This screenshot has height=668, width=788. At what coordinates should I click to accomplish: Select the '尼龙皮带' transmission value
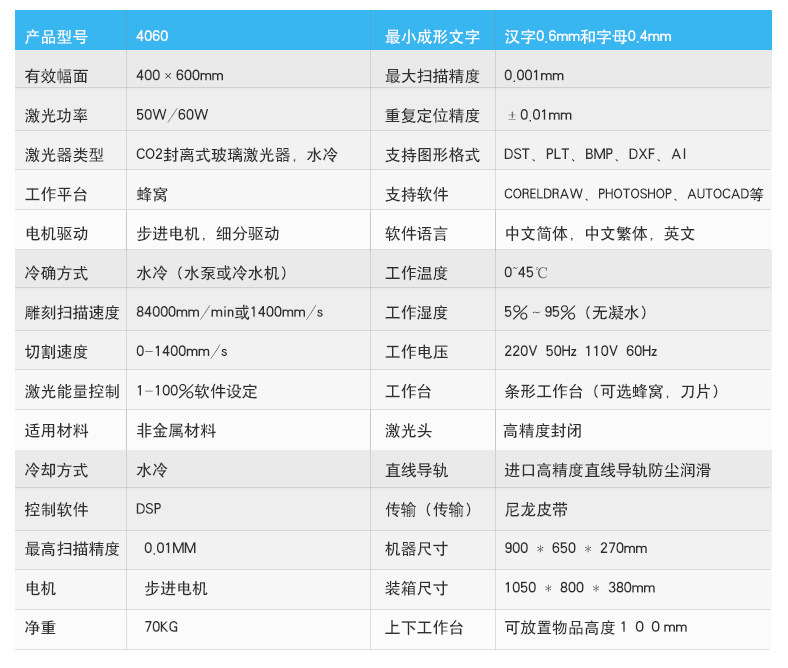tap(536, 510)
